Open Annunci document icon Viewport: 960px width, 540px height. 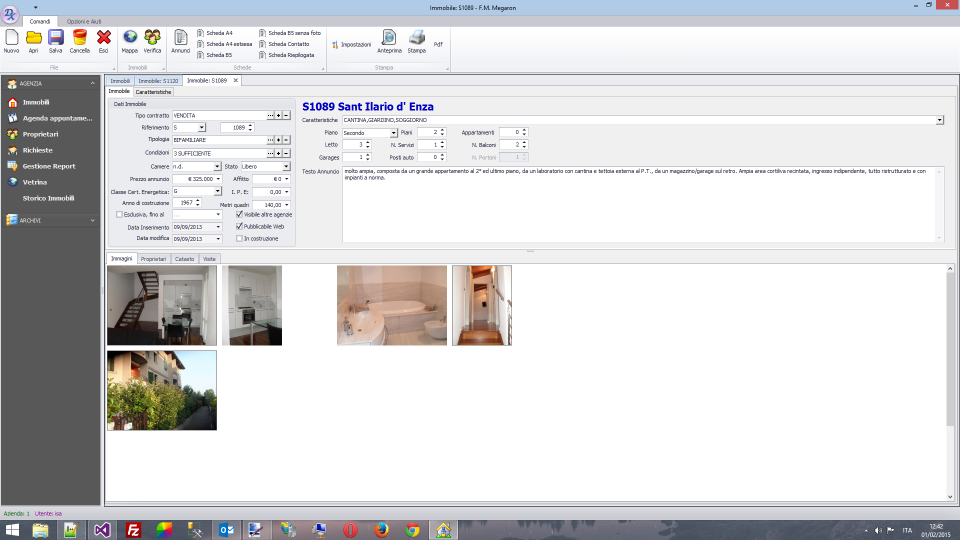pos(181,38)
